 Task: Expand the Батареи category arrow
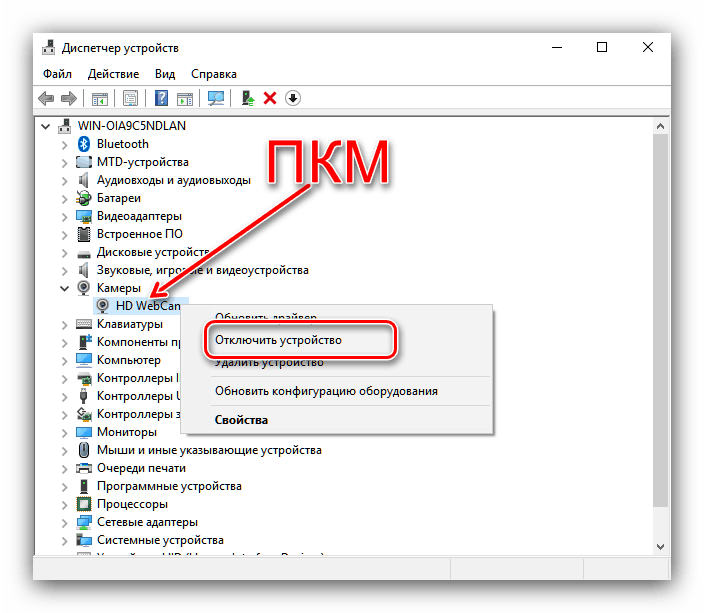(x=65, y=198)
